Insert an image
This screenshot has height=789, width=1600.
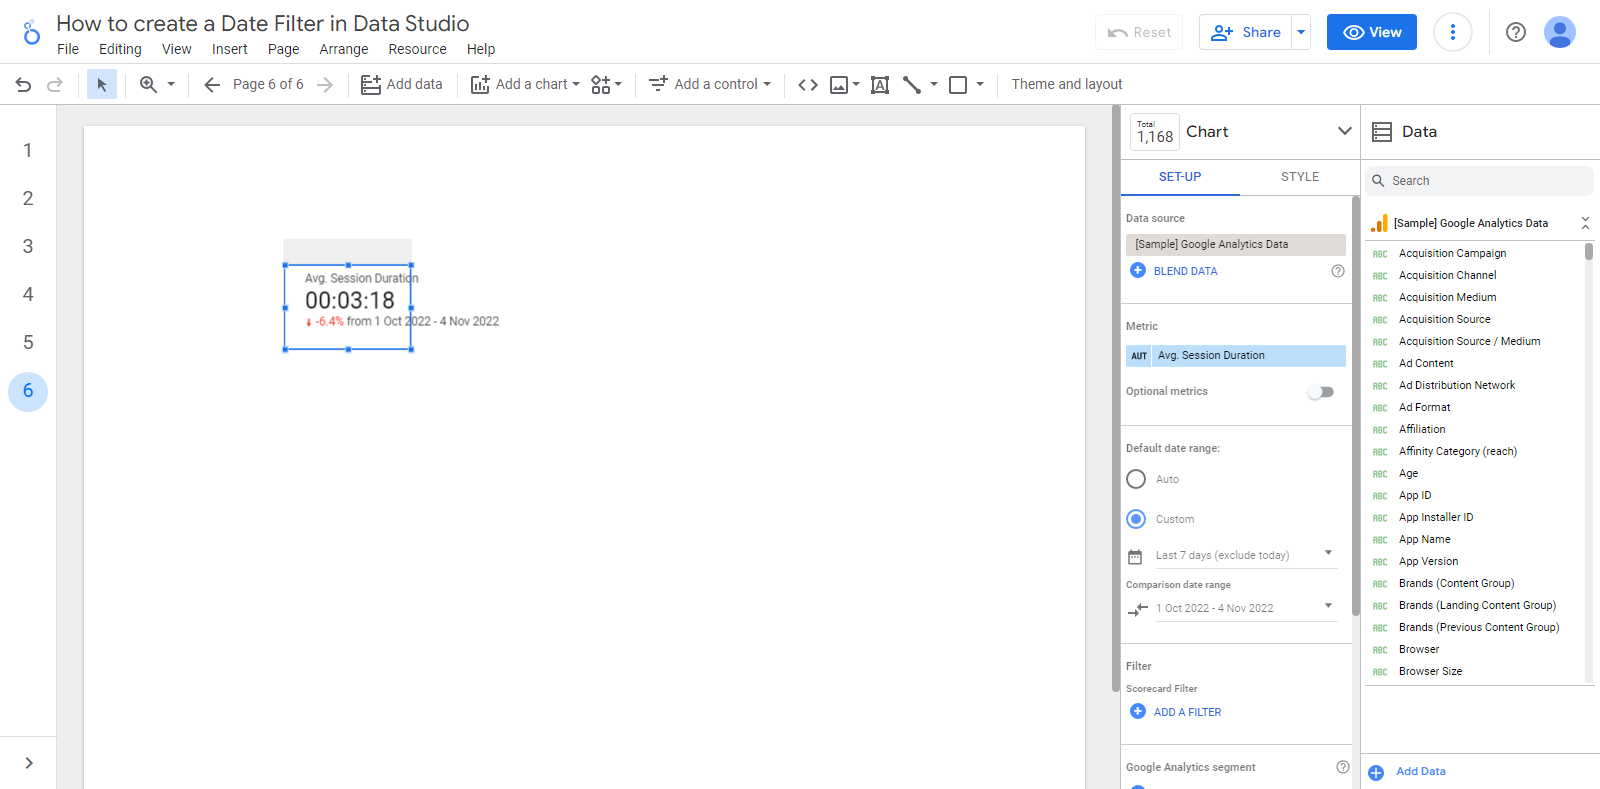coord(839,85)
